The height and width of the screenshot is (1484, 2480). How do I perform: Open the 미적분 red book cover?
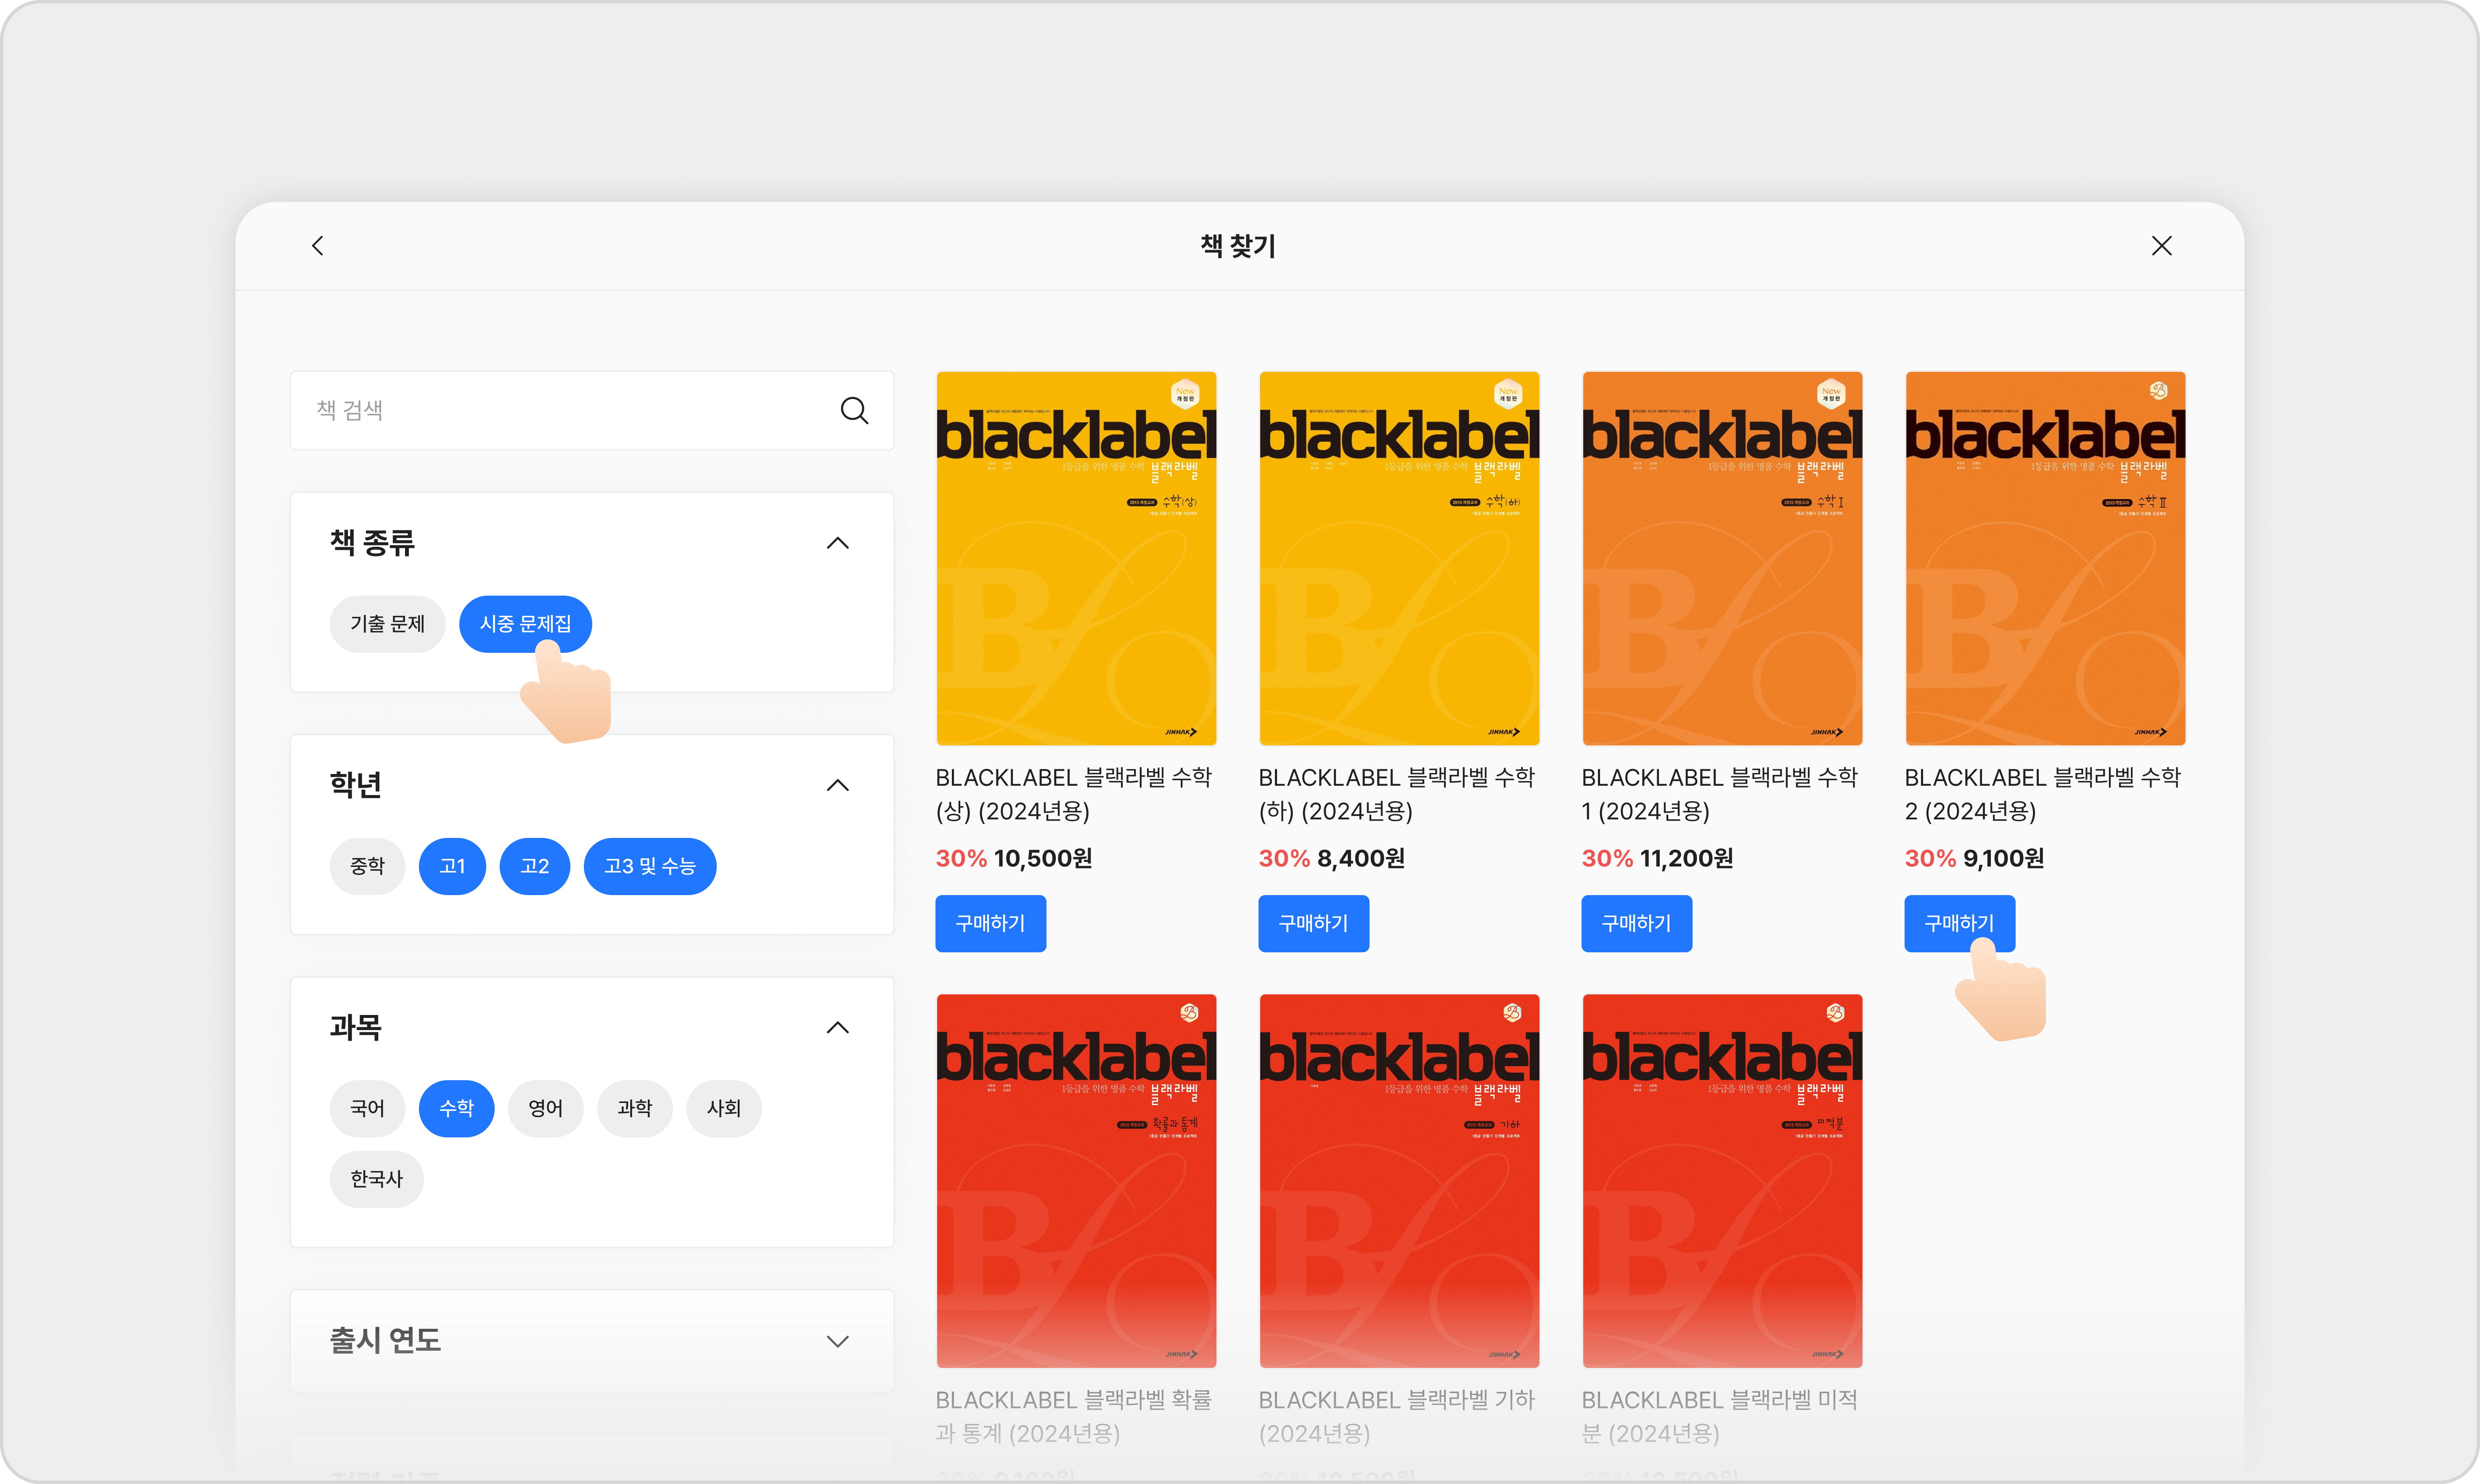[x=1722, y=1181]
